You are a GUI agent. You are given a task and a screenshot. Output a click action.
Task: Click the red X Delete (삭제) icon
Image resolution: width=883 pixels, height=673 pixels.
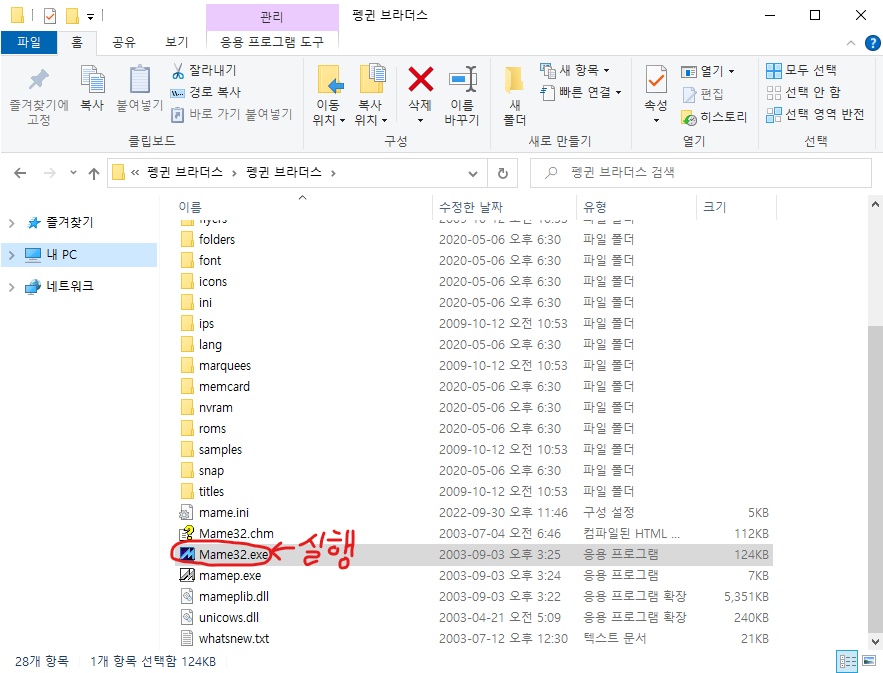420,79
